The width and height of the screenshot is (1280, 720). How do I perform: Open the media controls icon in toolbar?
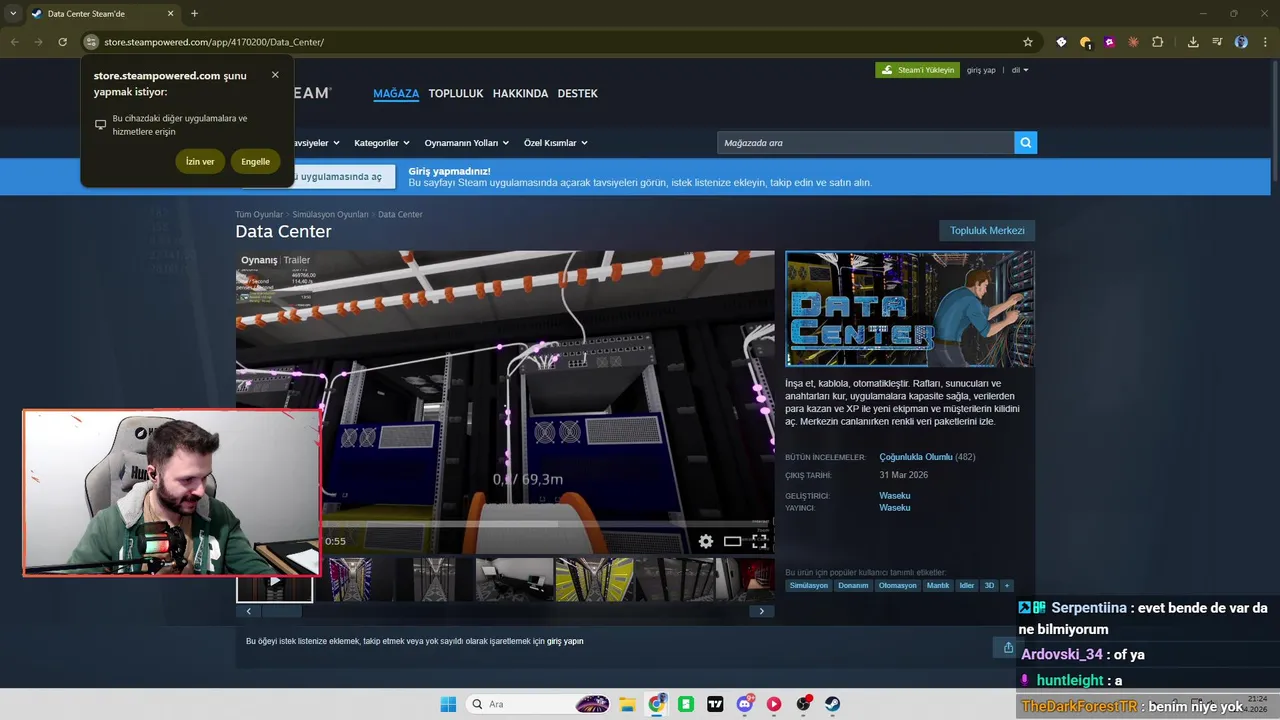[x=1217, y=42]
